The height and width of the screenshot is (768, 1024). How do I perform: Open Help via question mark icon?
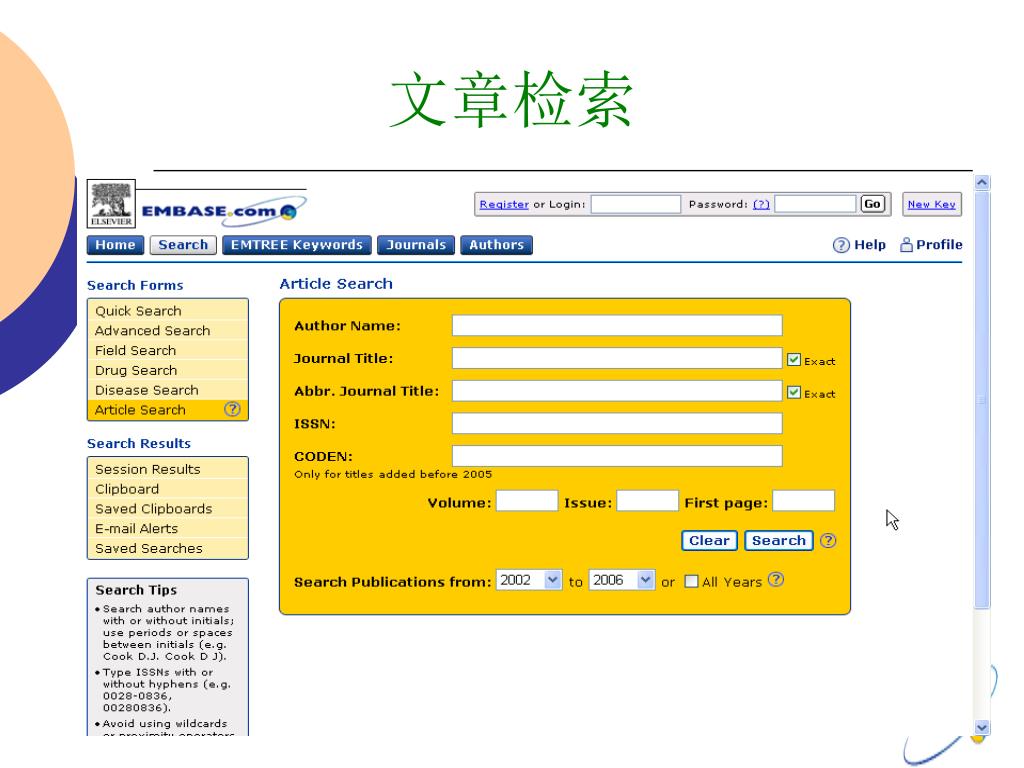click(841, 245)
